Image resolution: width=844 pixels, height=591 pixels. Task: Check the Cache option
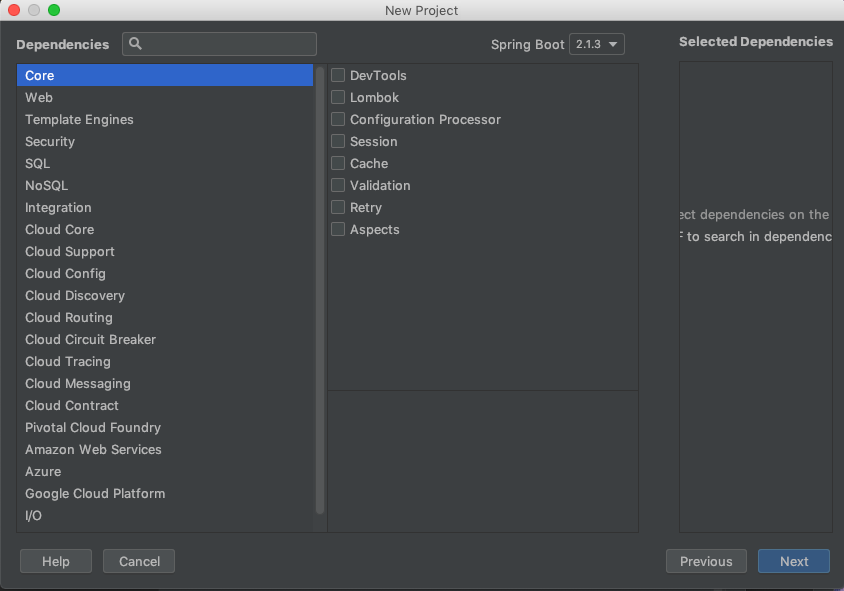point(337,163)
